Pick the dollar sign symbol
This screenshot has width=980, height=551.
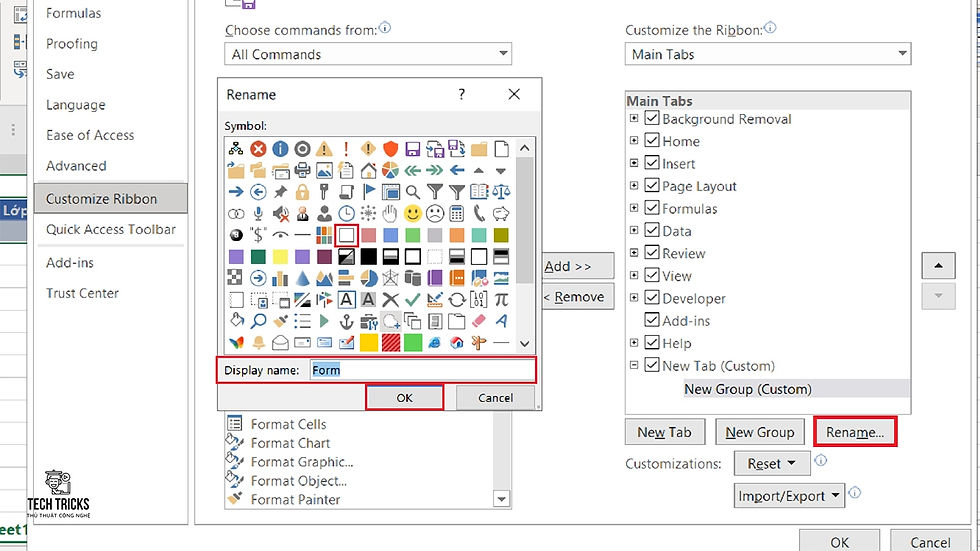(x=258, y=235)
